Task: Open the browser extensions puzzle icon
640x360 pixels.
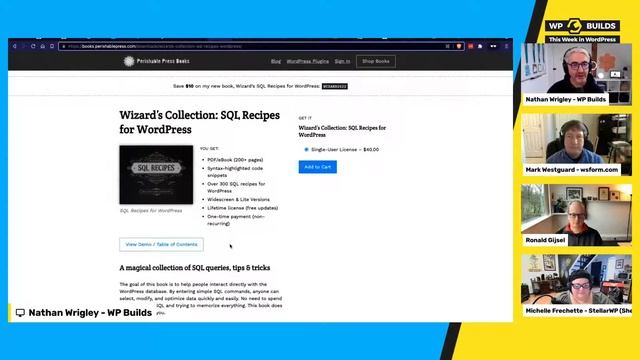Action: tap(480, 46)
